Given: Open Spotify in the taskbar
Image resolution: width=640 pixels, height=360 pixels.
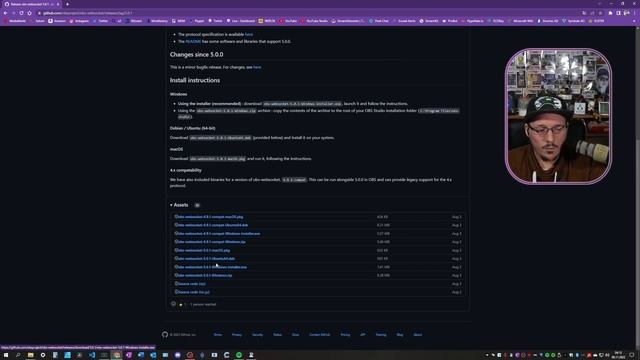Looking at the screenshot, I should click(239, 355).
